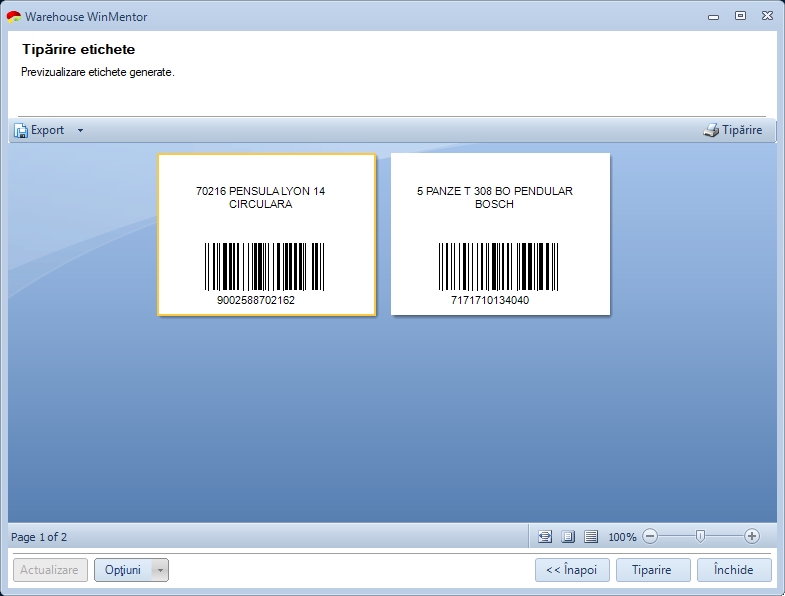This screenshot has height=596, width=785.
Task: Click the Export disk icon
Action: click(21, 130)
